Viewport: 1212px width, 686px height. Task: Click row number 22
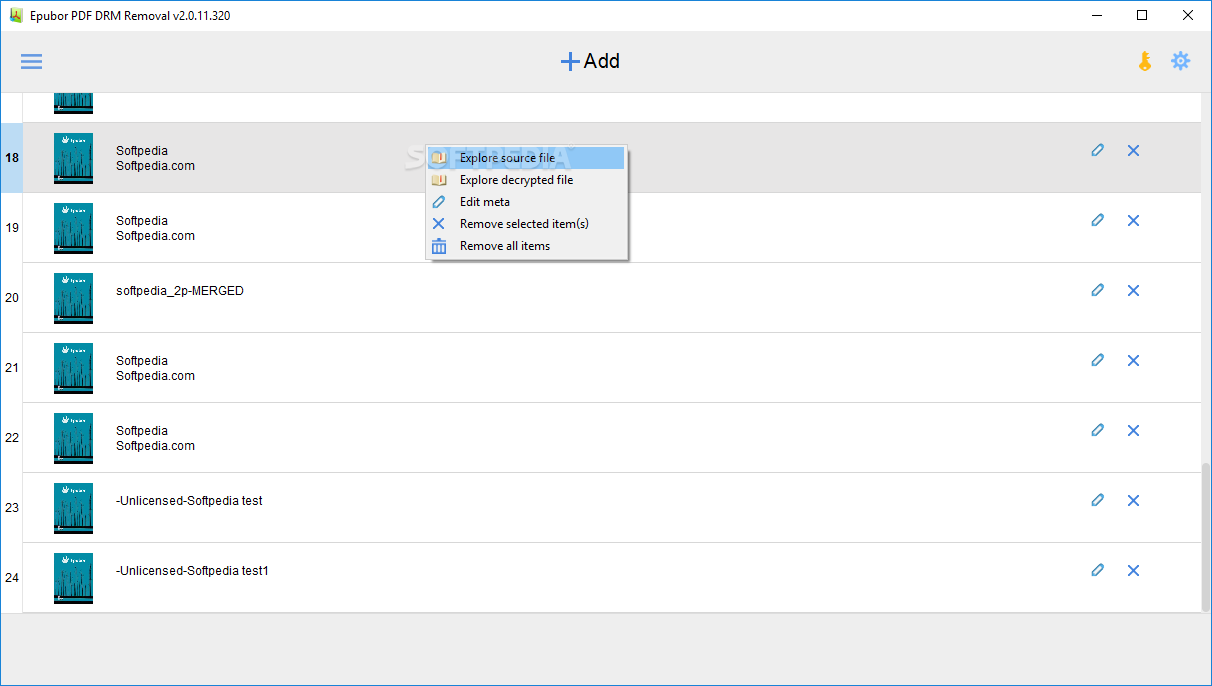12,438
